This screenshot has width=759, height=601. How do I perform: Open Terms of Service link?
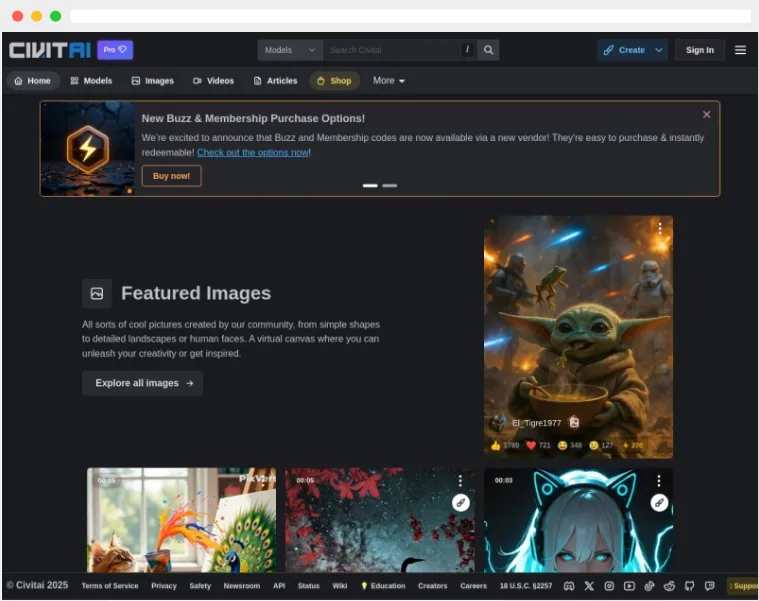point(110,586)
